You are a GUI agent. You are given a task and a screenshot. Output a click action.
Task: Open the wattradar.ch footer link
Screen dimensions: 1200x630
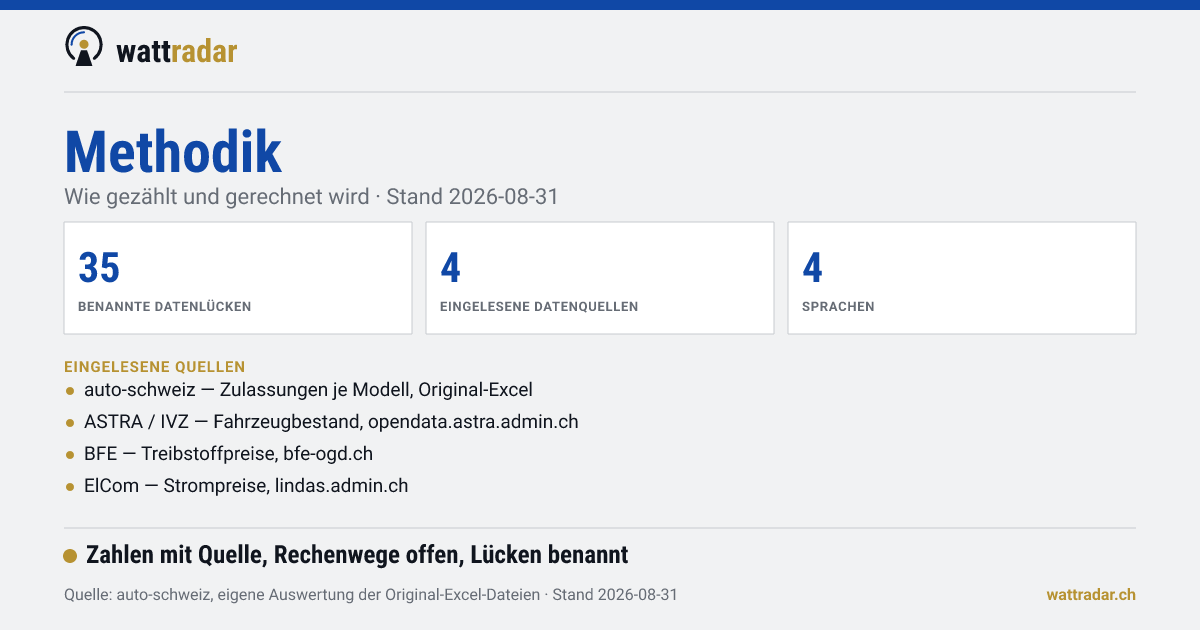(x=1091, y=595)
